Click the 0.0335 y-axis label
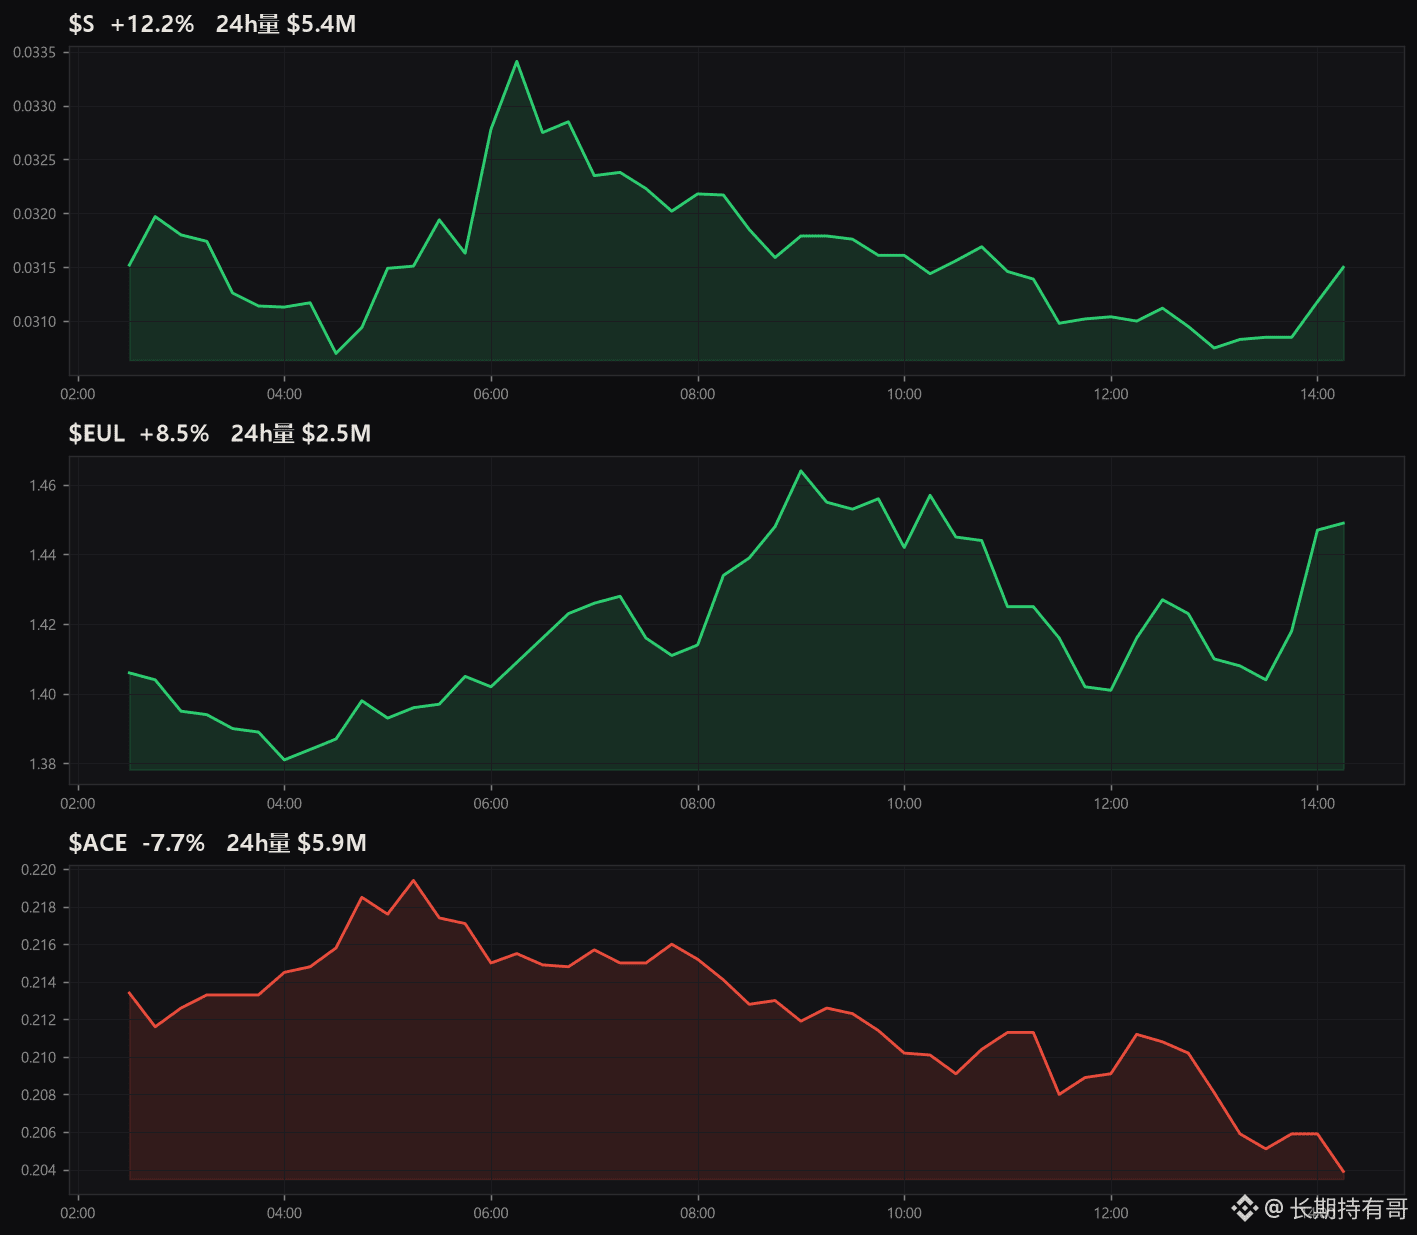The height and width of the screenshot is (1235, 1417). point(34,52)
